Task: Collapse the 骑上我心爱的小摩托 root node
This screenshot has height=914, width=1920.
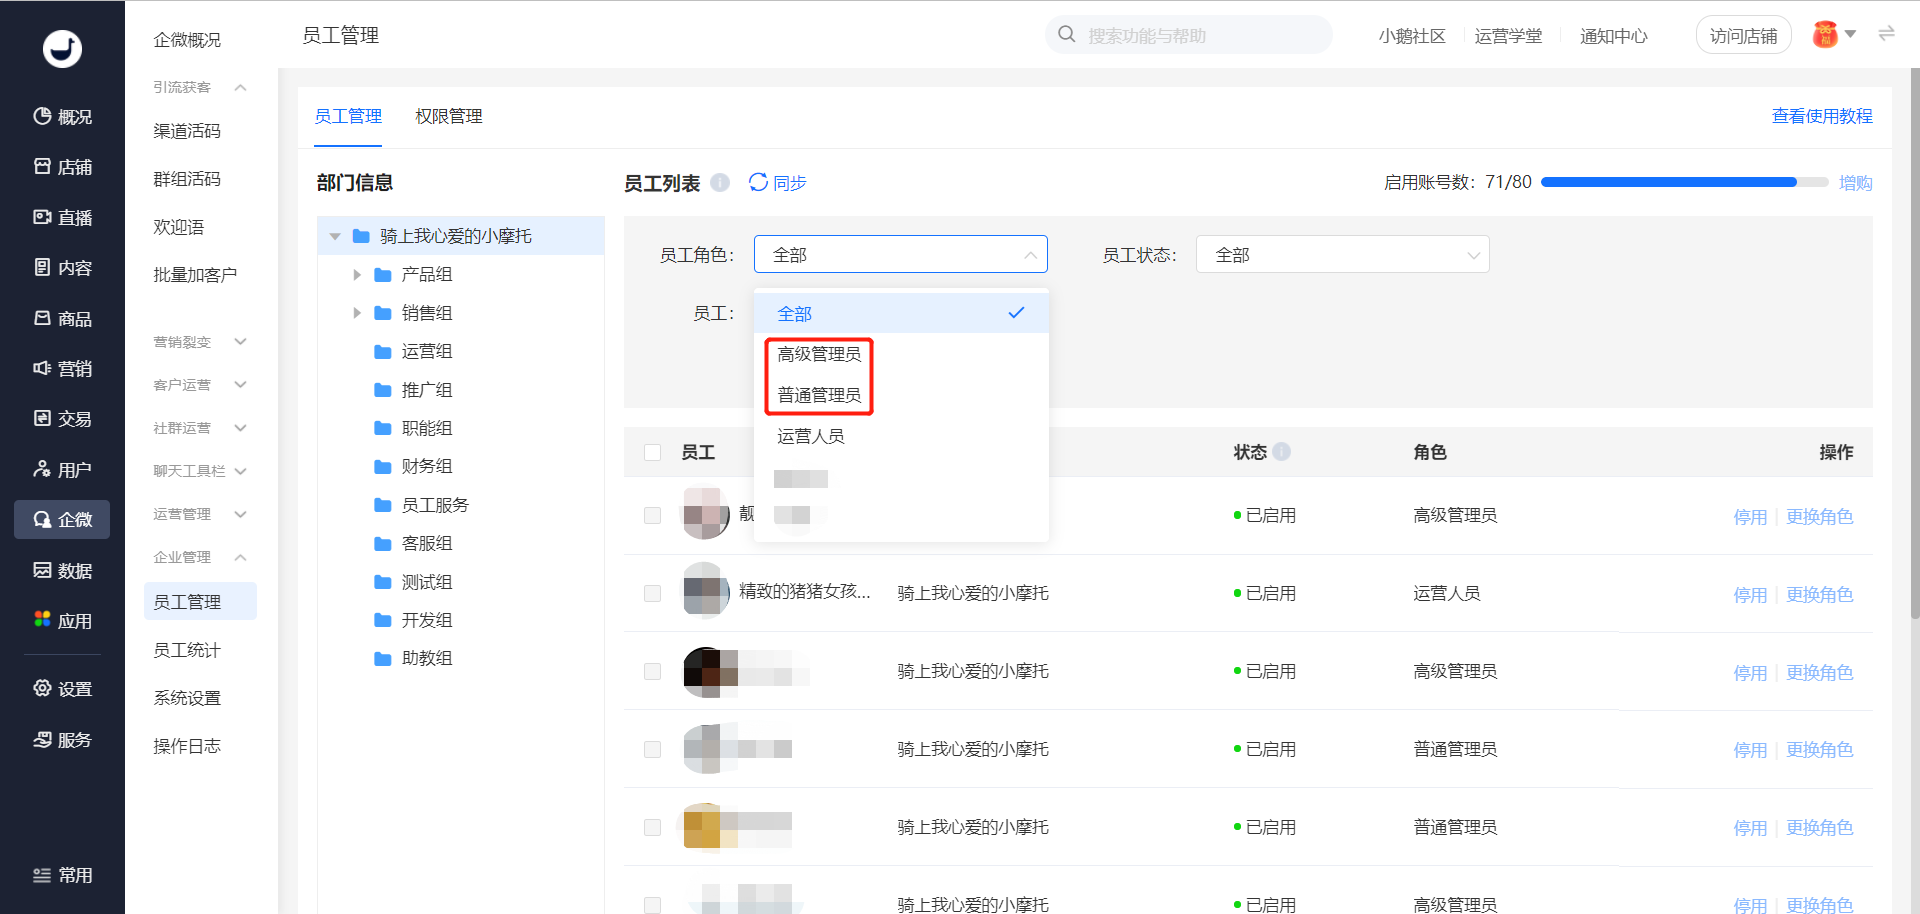Action: (x=335, y=236)
